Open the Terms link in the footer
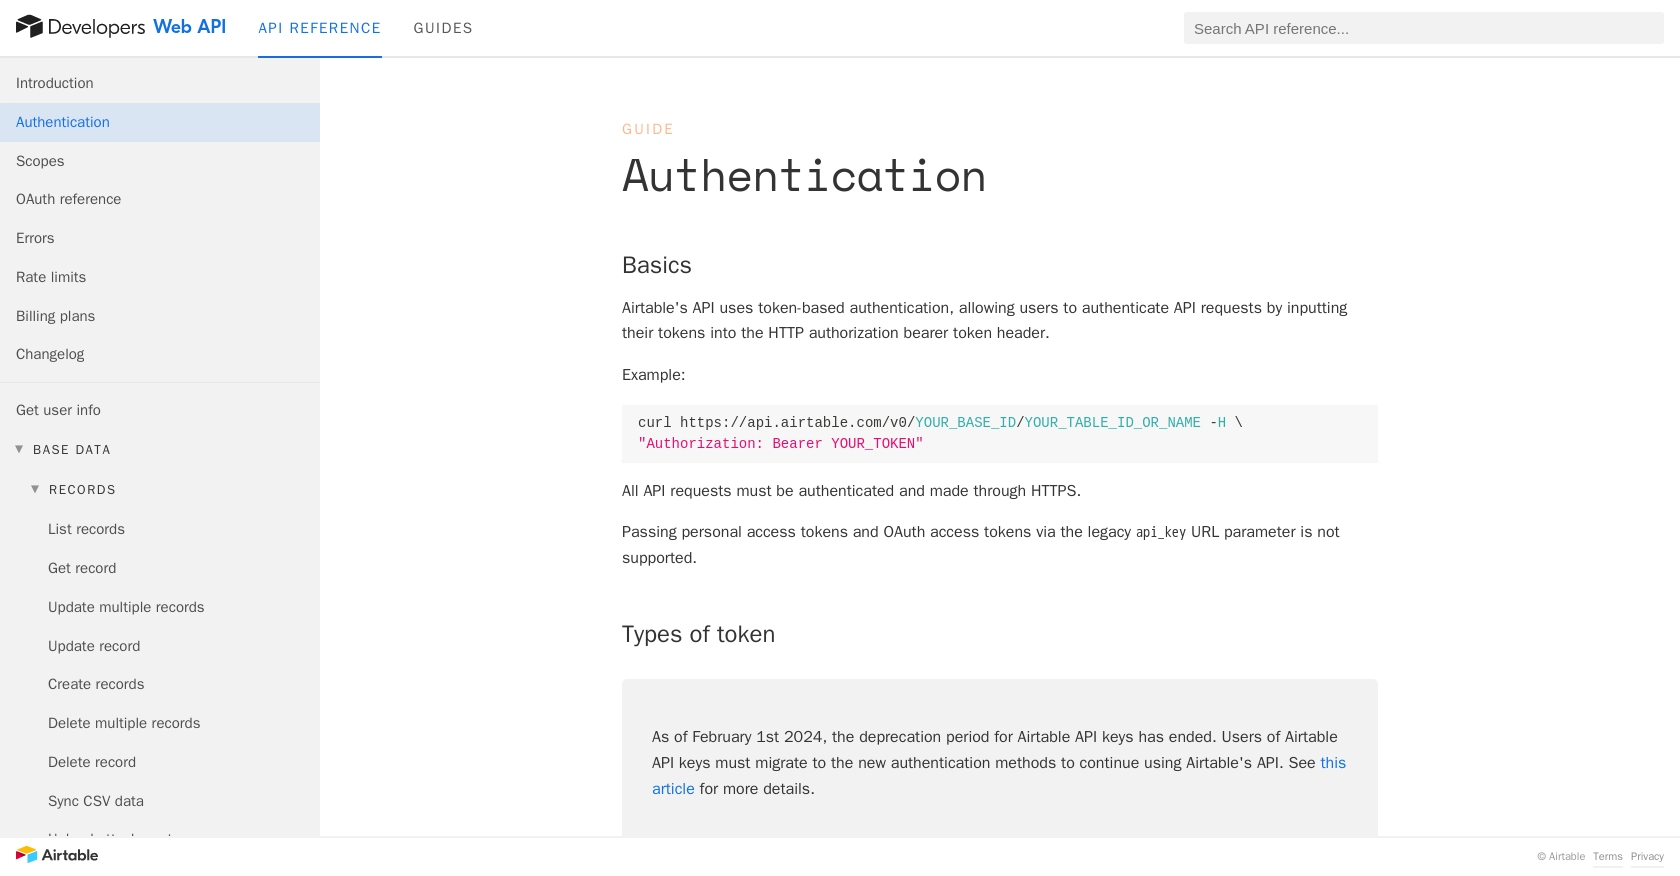Screen dimensions: 1680x876 (1608, 856)
